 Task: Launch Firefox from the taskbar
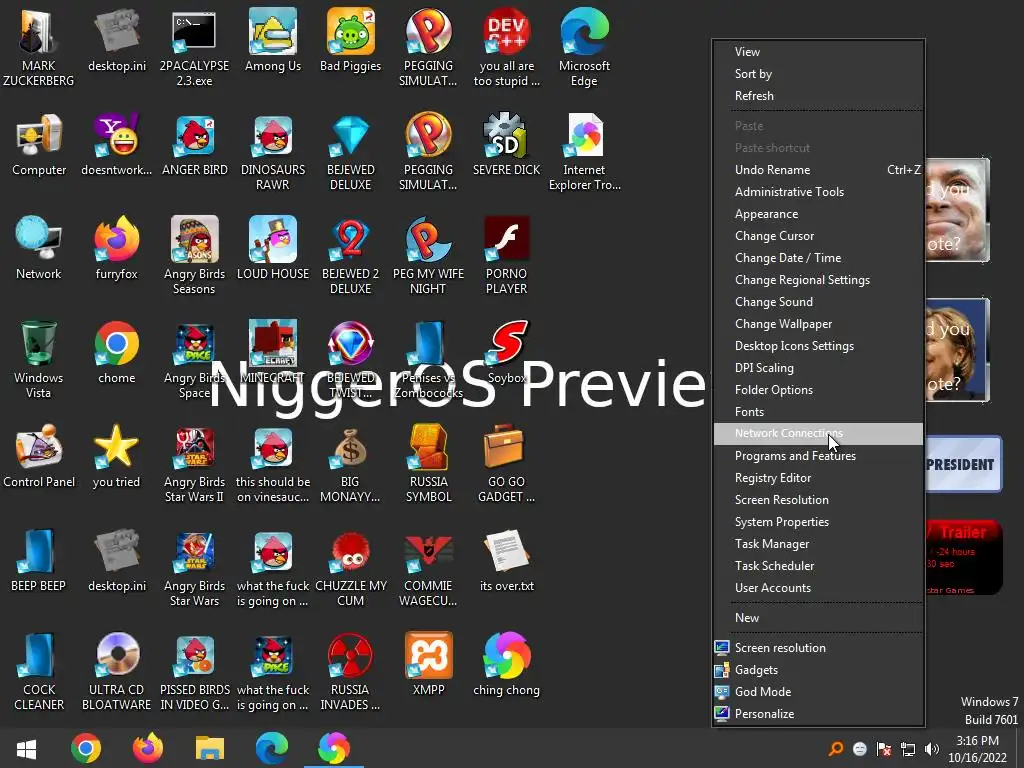pyautogui.click(x=148, y=748)
